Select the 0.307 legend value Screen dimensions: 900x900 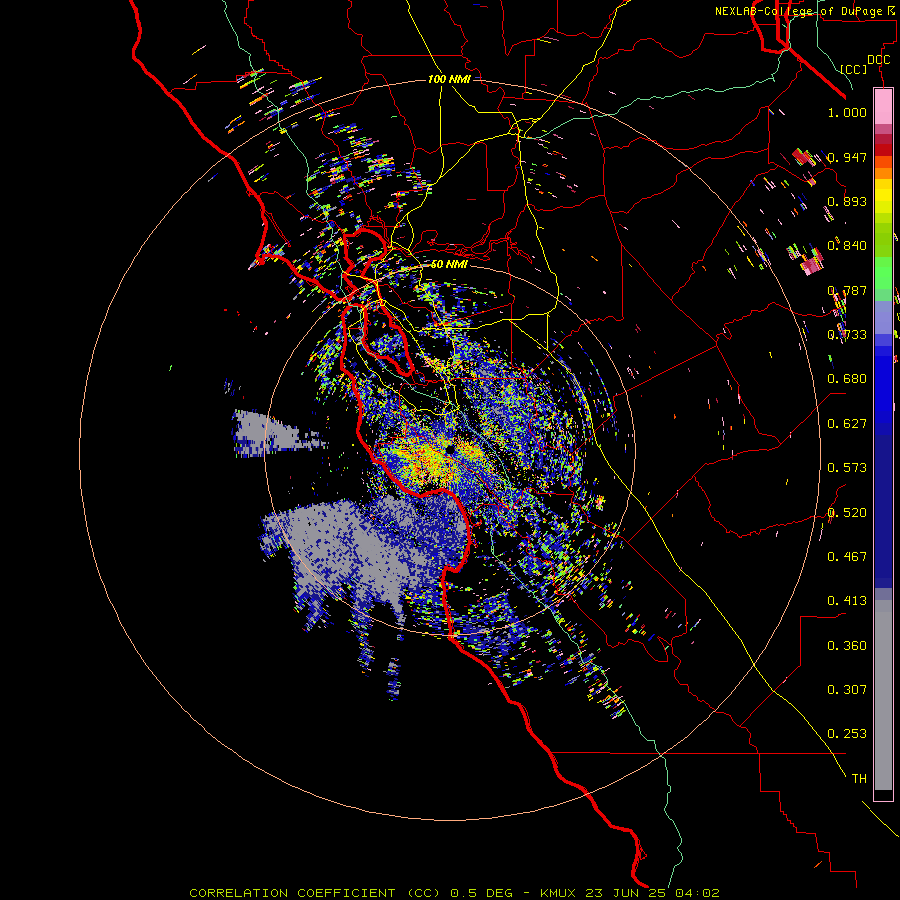847,690
